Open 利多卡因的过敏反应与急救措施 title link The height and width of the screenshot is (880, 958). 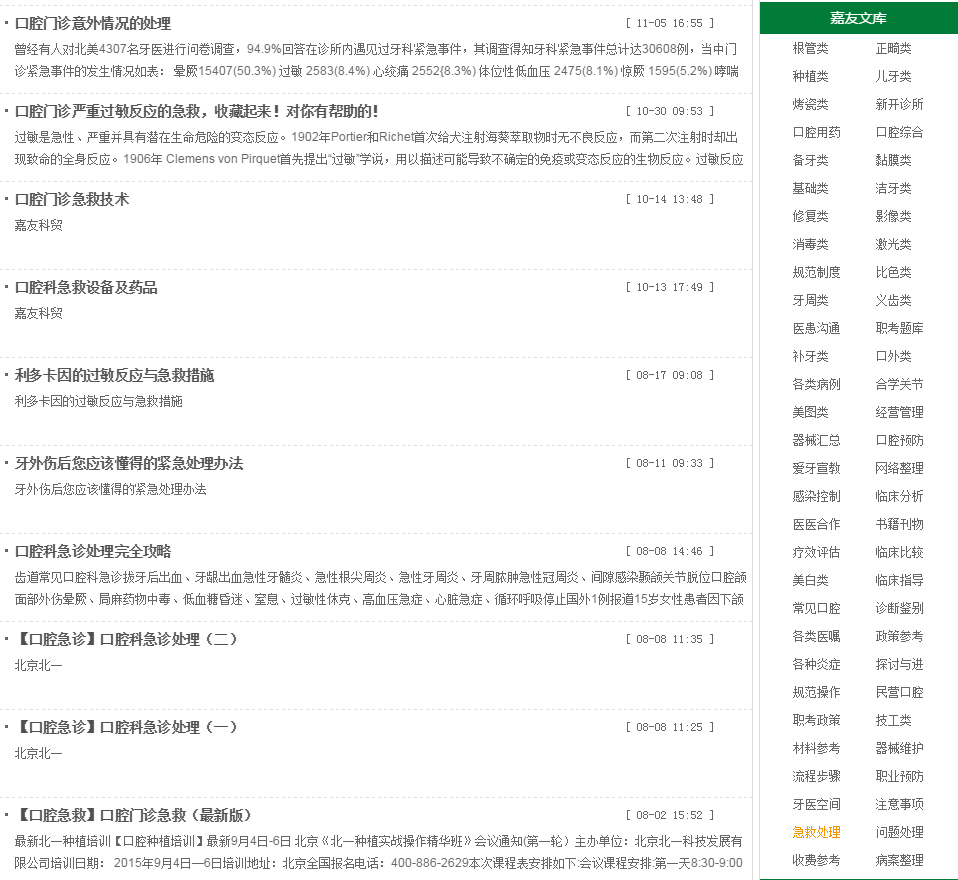pos(114,375)
